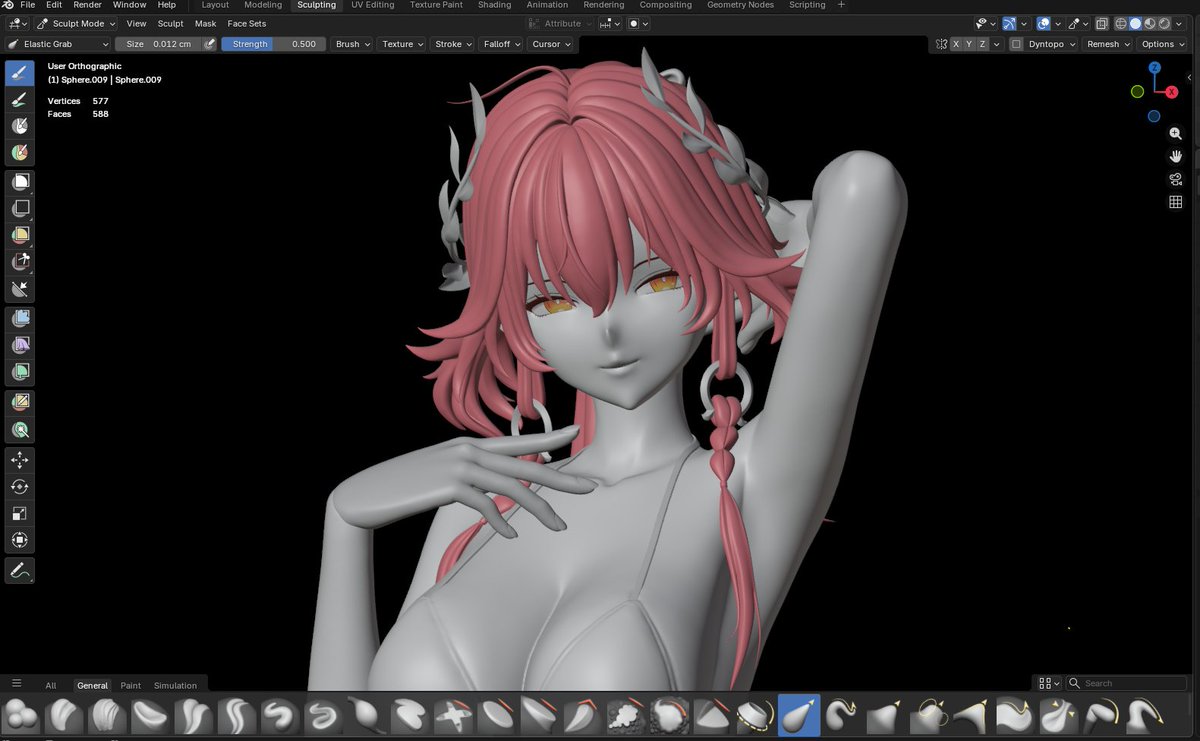Expand the Brush settings dropdown
The image size is (1200, 741).
(352, 44)
